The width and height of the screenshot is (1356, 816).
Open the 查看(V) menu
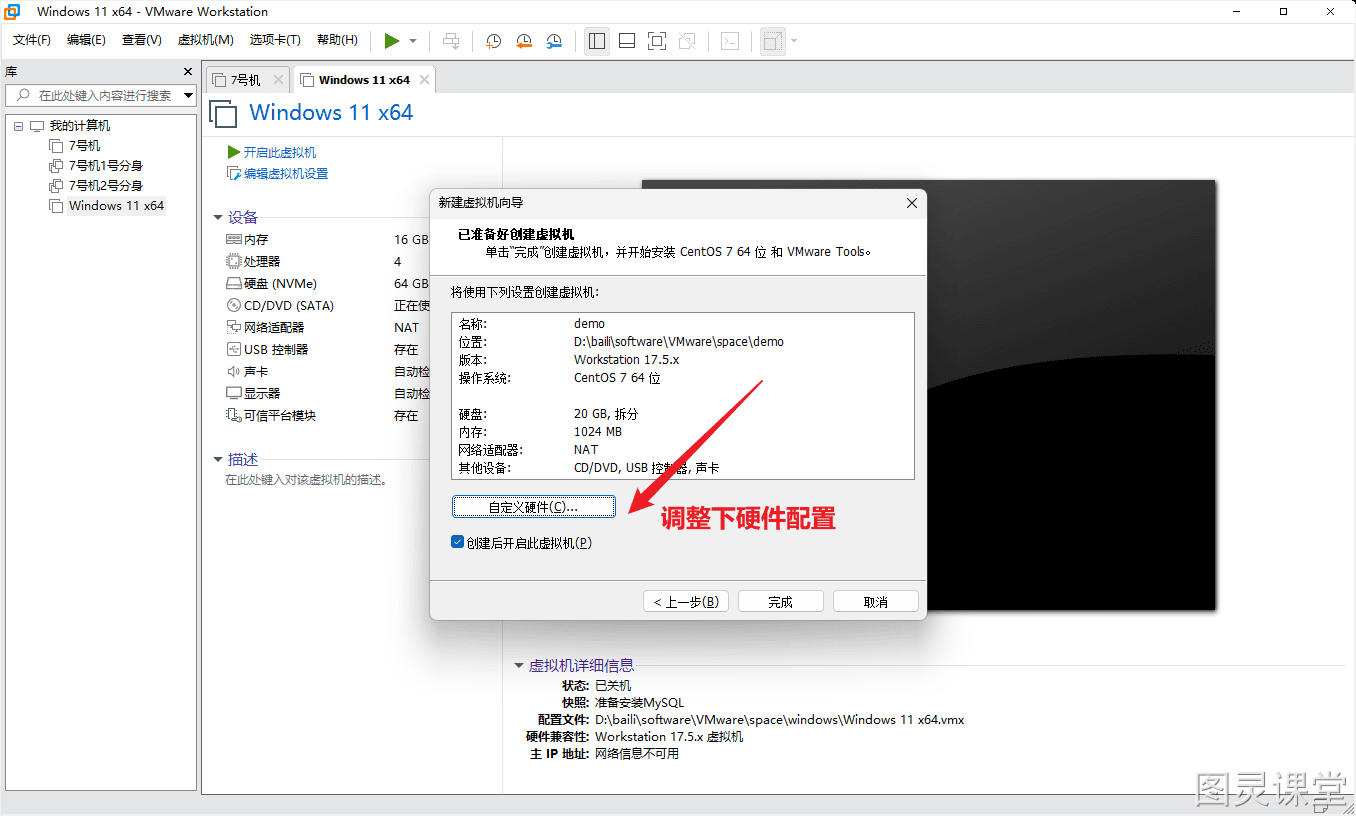(142, 40)
